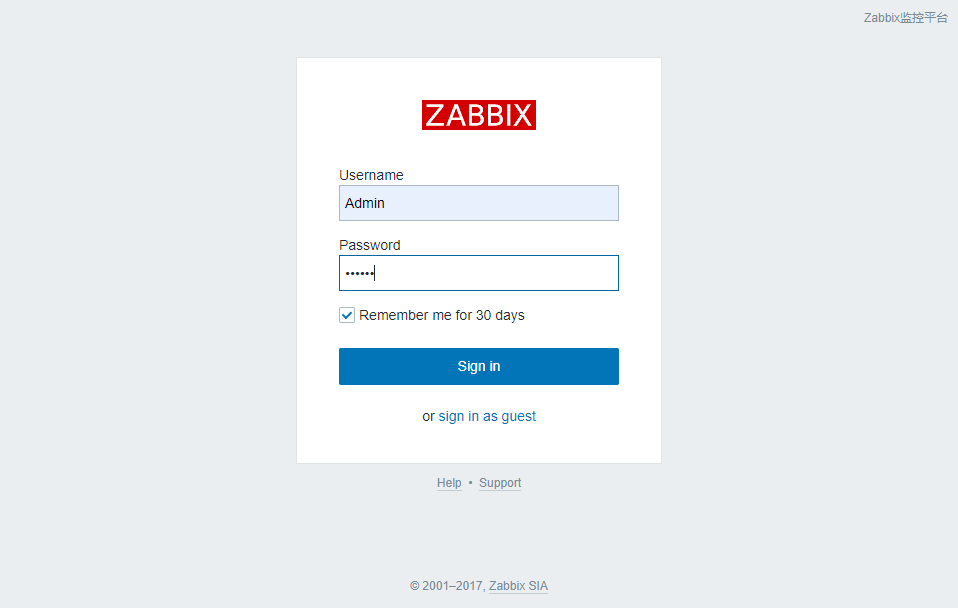Viewport: 958px width, 608px height.
Task: Click the bullet separator between Help and Support
Action: [470, 483]
